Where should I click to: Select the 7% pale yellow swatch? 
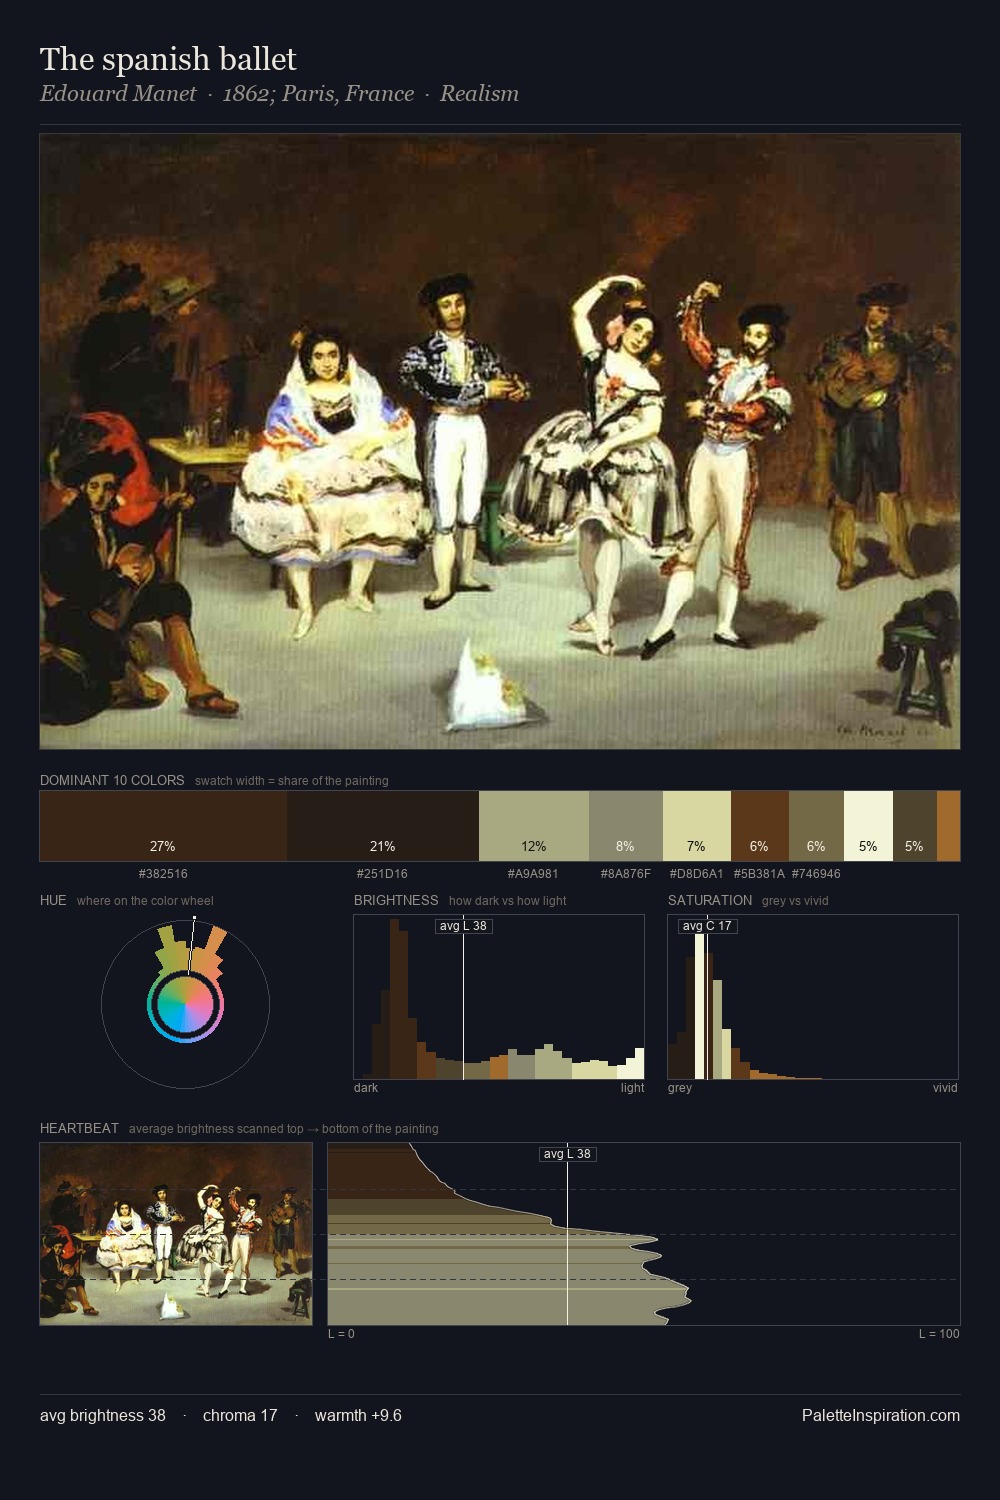(x=697, y=826)
